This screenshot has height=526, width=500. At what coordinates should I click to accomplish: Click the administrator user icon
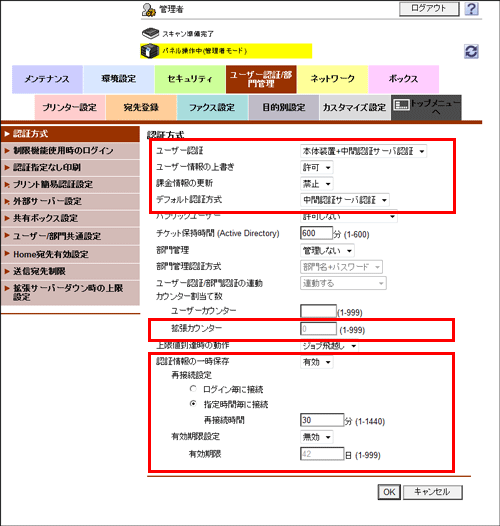[x=148, y=10]
